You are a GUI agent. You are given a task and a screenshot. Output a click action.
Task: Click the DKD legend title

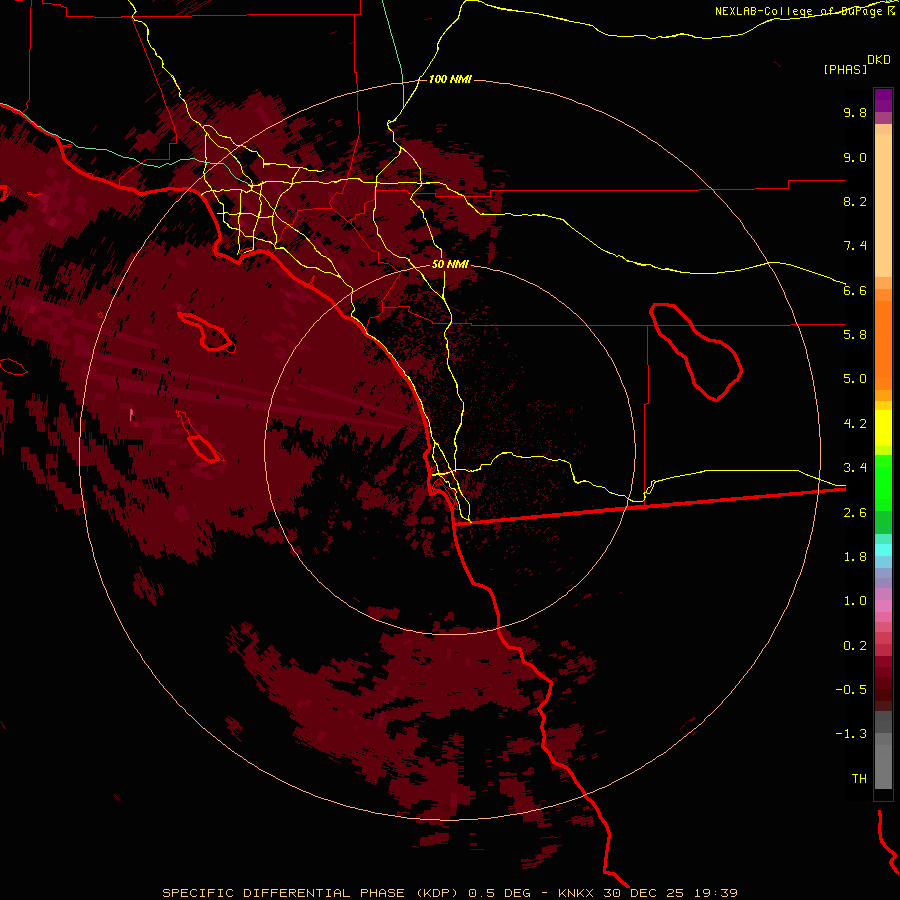click(879, 60)
